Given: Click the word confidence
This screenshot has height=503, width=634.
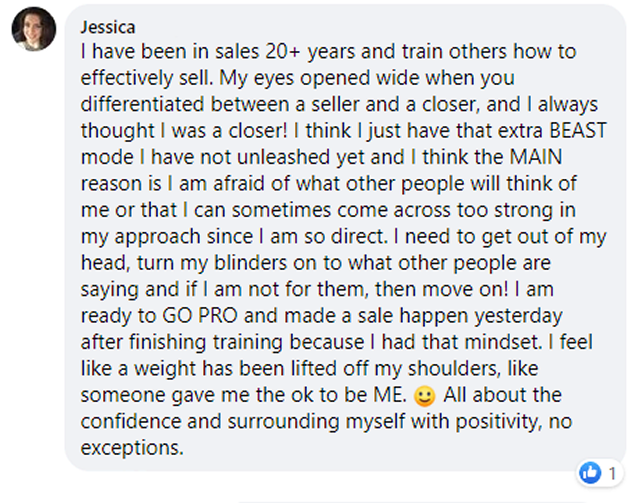Looking at the screenshot, I should pyautogui.click(x=131, y=421).
